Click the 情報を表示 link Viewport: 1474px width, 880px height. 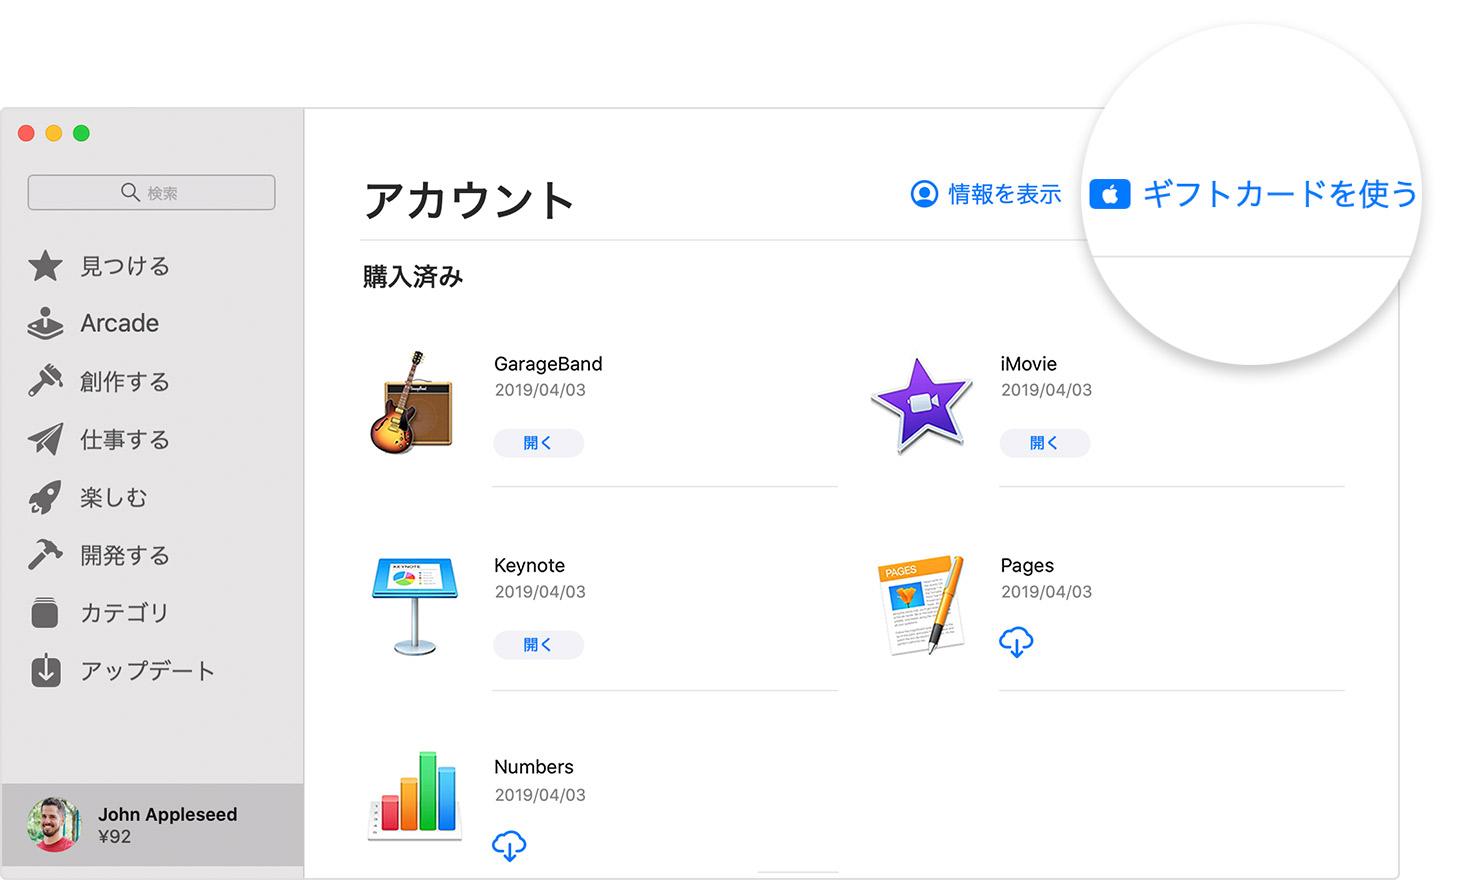[x=1004, y=194]
